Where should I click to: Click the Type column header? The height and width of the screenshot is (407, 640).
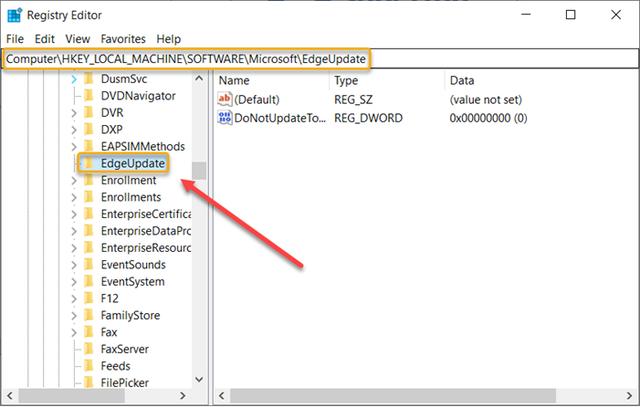click(x=346, y=80)
